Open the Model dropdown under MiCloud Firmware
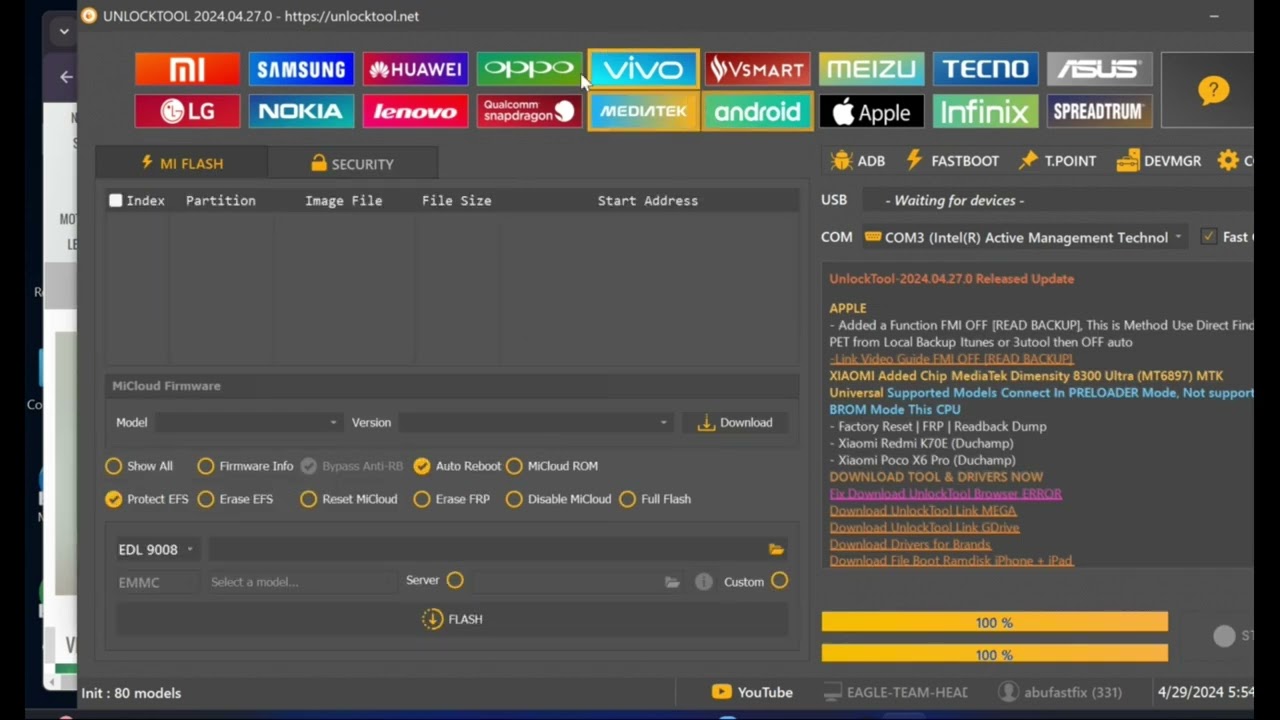 coord(248,422)
